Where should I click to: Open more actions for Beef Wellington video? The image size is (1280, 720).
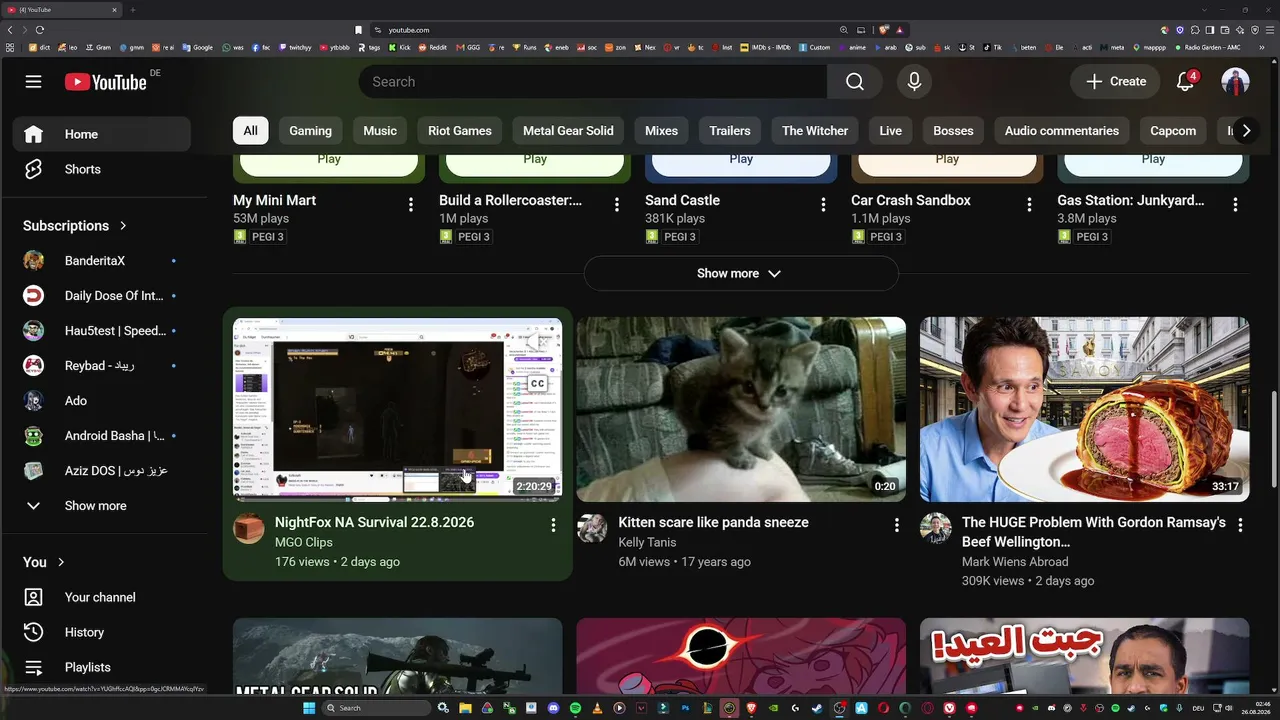pyautogui.click(x=1240, y=525)
